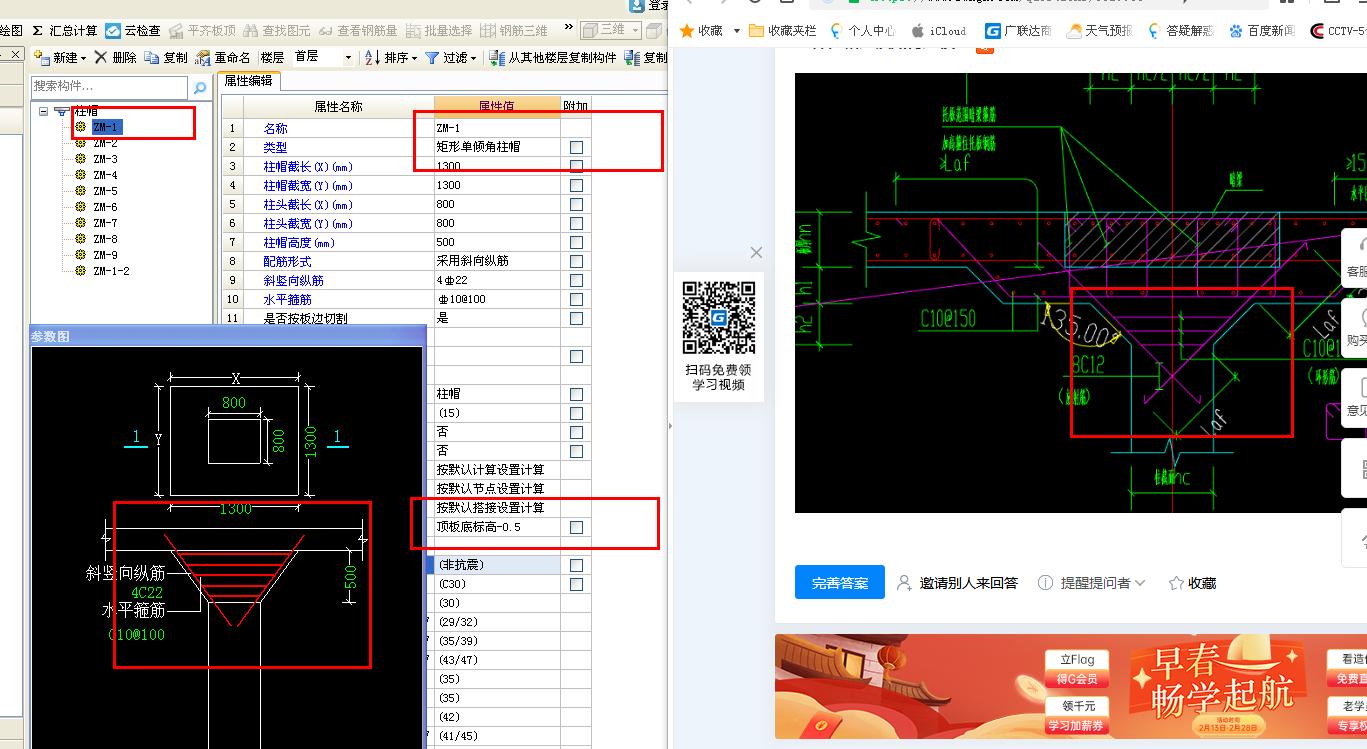
Task: Tick 附加 checkbox for 柱头截宽(Y) row
Action: coord(576,223)
